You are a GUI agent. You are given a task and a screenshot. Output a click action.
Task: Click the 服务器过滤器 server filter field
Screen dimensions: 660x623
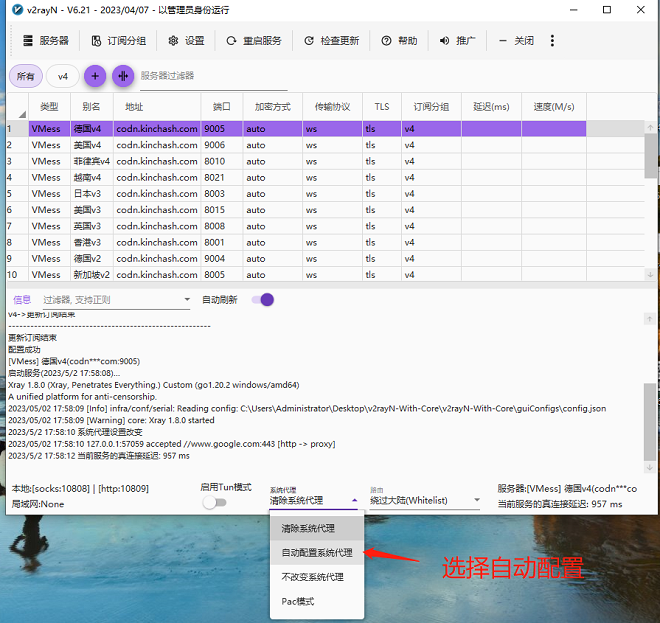coord(198,76)
